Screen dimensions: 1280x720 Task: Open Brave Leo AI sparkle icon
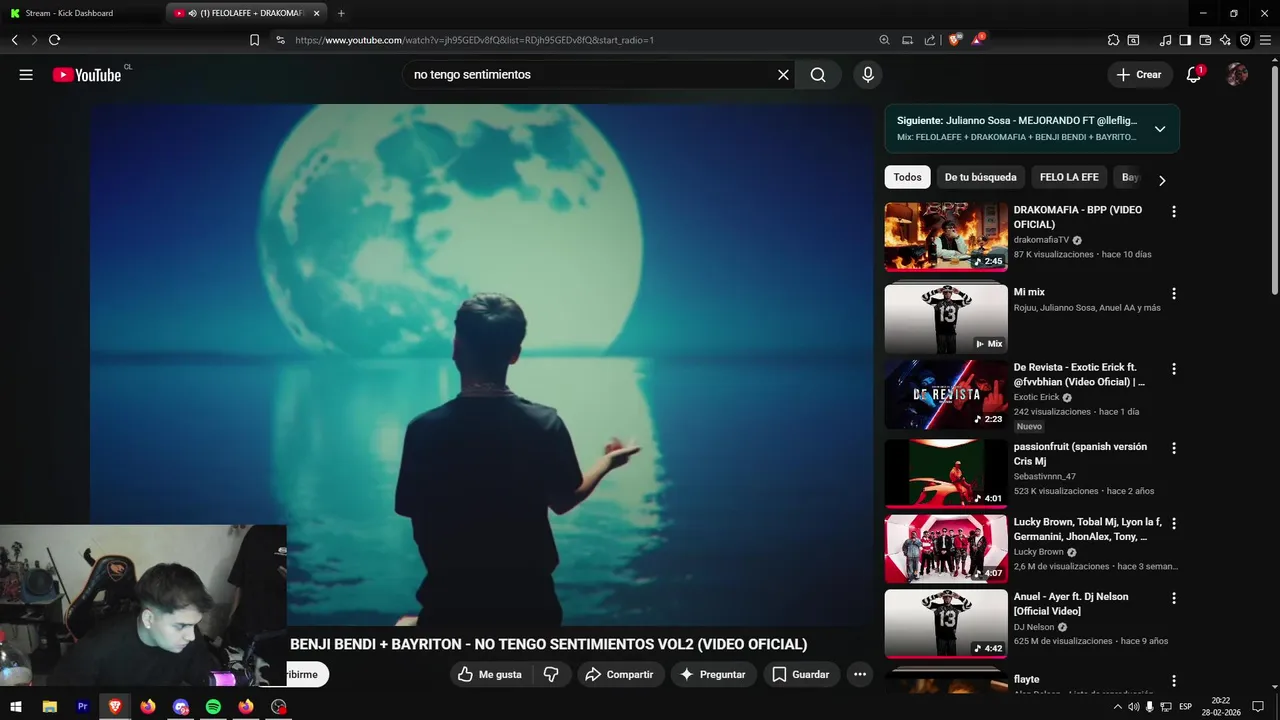(1225, 40)
